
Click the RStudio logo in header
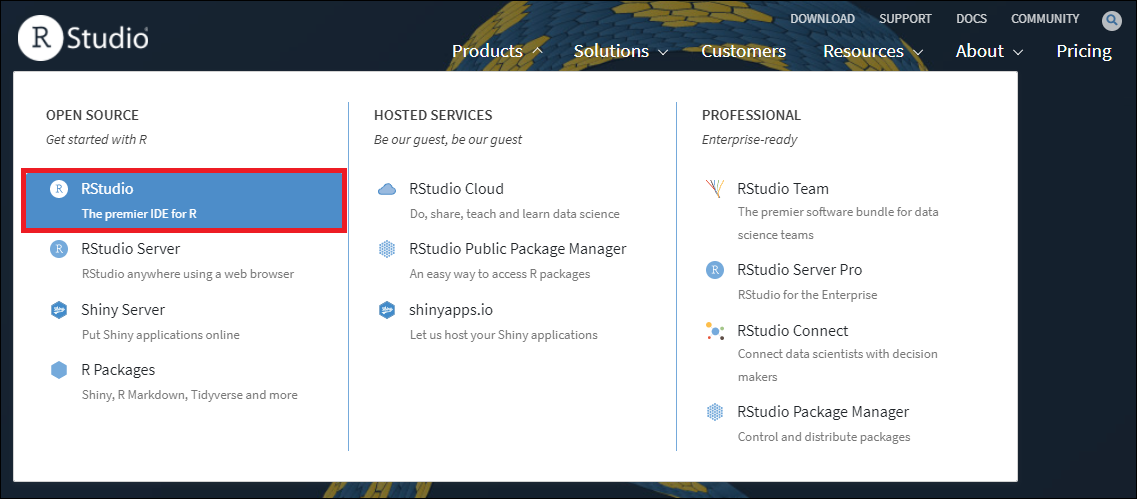click(x=83, y=38)
